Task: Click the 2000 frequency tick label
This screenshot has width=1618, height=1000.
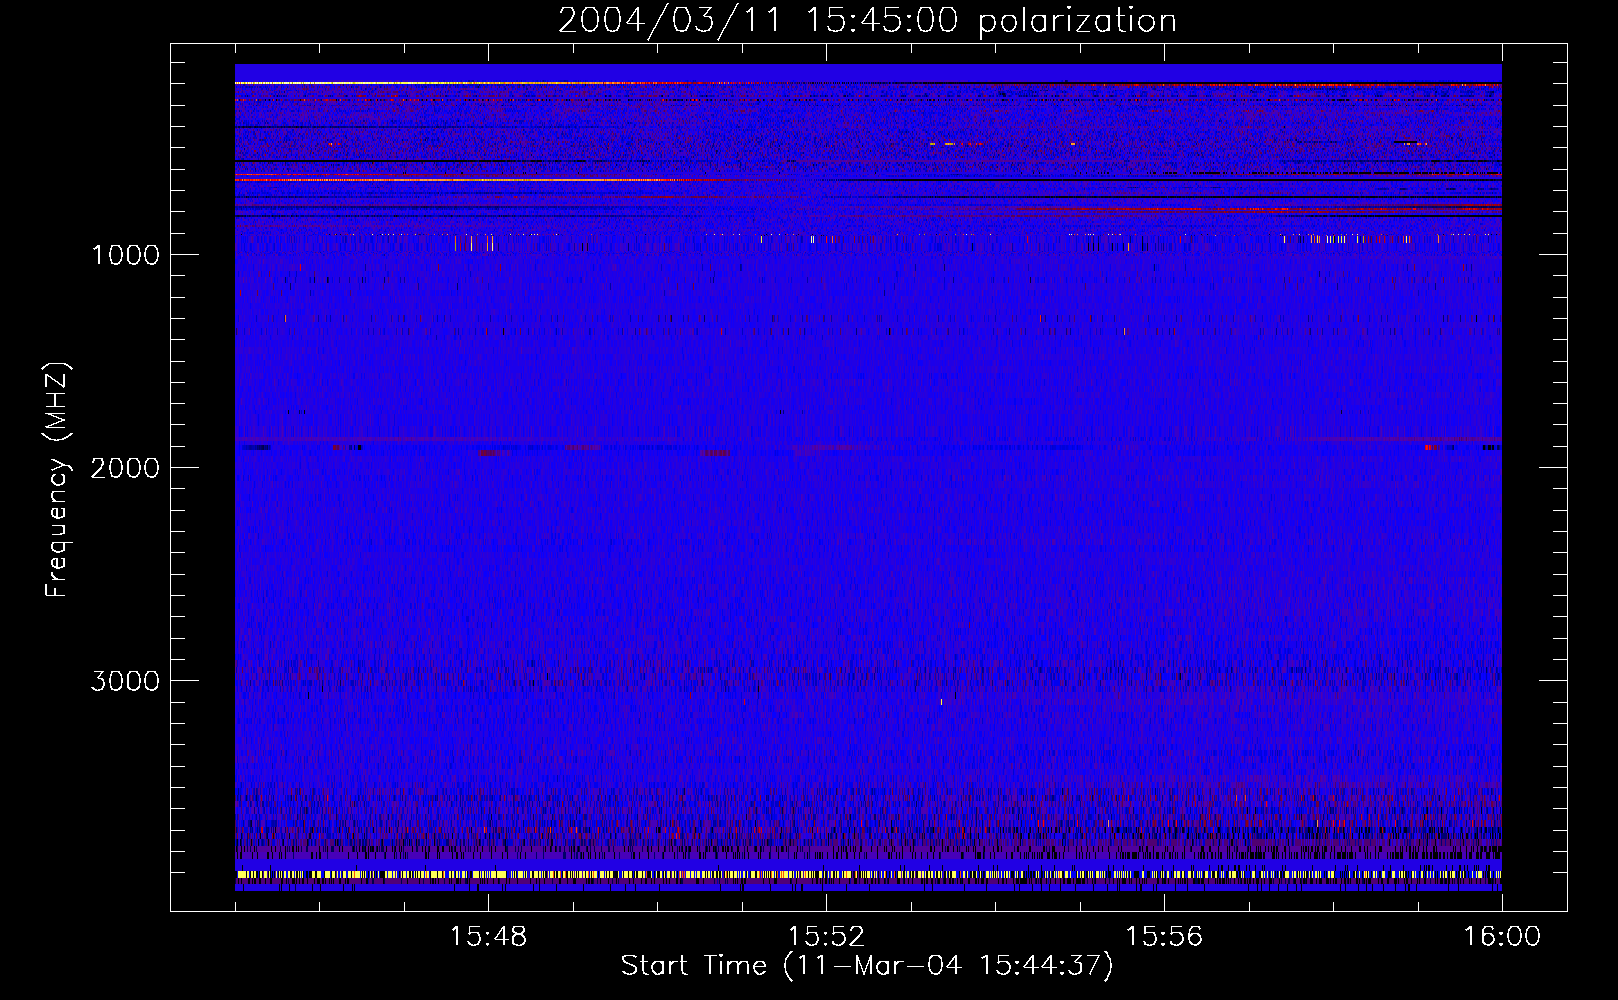Action: pyautogui.click(x=125, y=468)
